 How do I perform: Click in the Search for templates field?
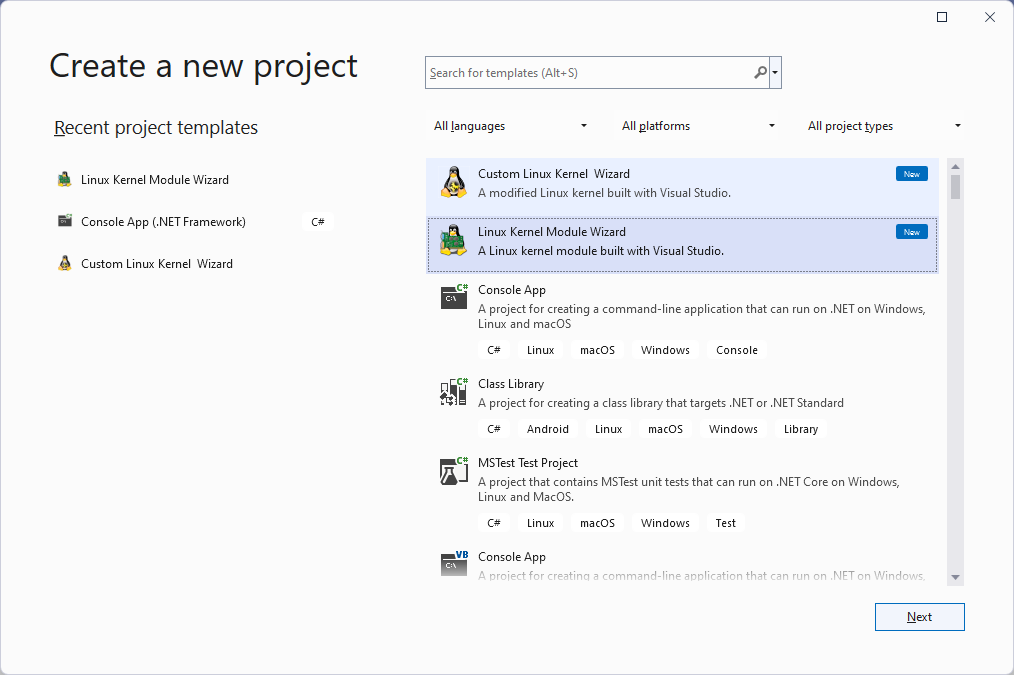[588, 73]
